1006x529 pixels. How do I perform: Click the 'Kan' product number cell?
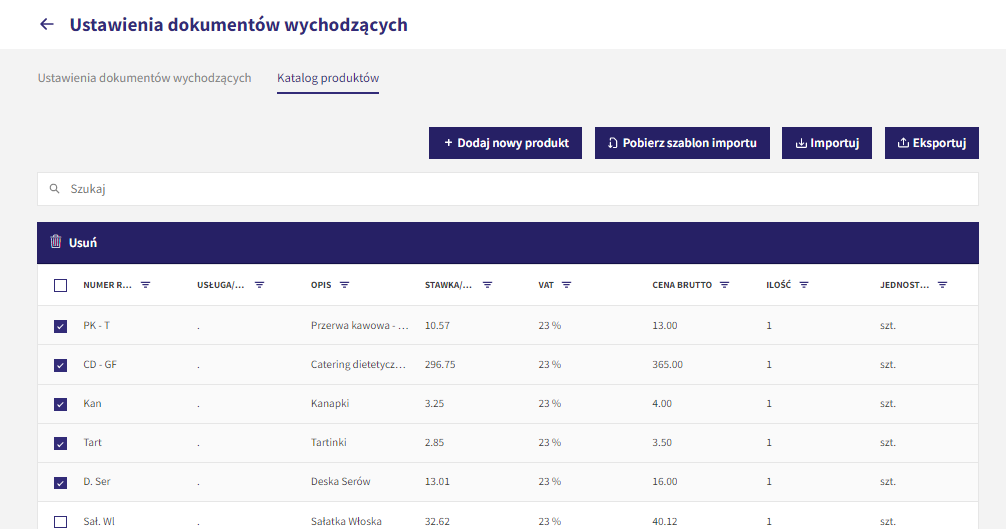point(92,403)
